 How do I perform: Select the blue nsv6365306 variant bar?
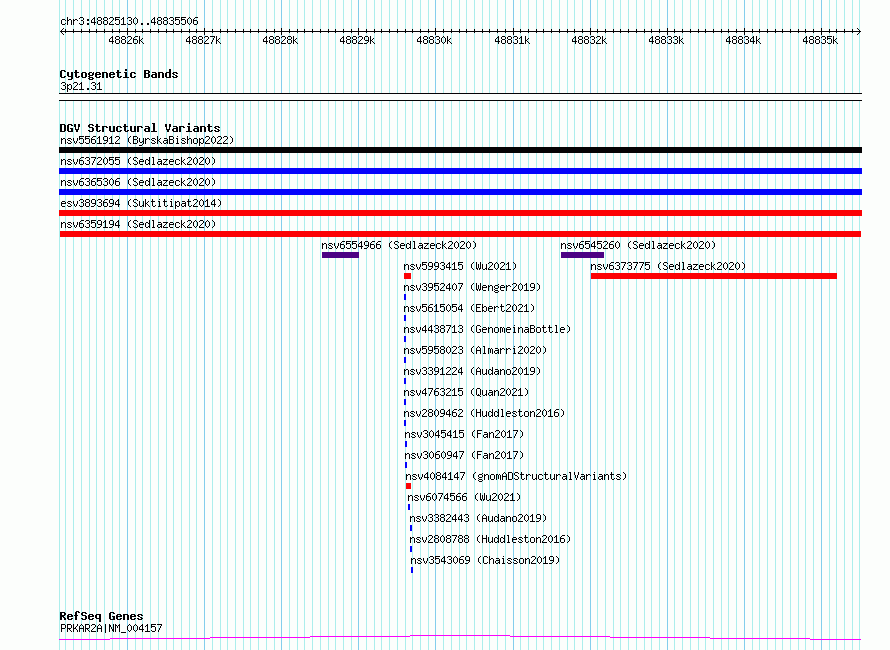click(x=460, y=192)
